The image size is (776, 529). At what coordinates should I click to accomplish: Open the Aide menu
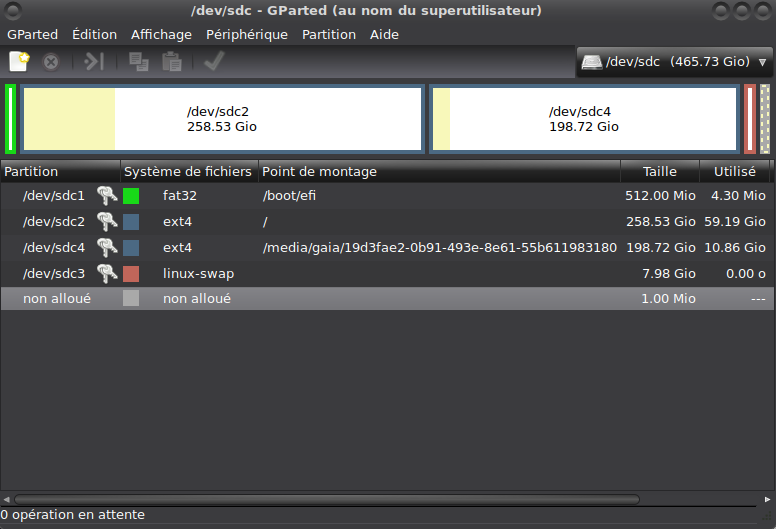point(385,35)
